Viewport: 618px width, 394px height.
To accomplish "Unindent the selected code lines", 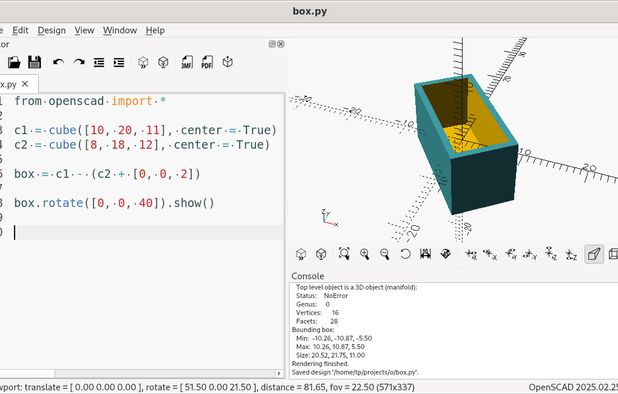I will [99, 62].
